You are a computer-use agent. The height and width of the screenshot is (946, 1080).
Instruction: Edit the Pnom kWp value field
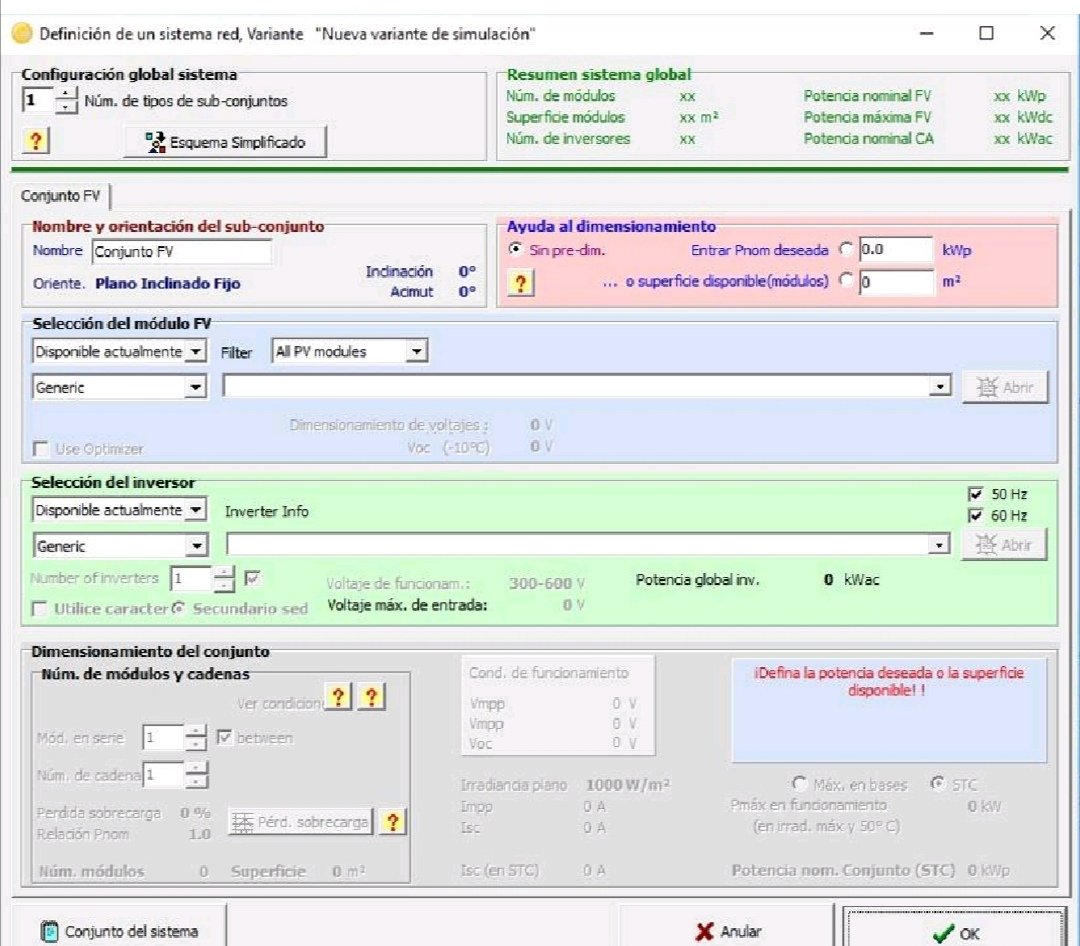point(896,249)
